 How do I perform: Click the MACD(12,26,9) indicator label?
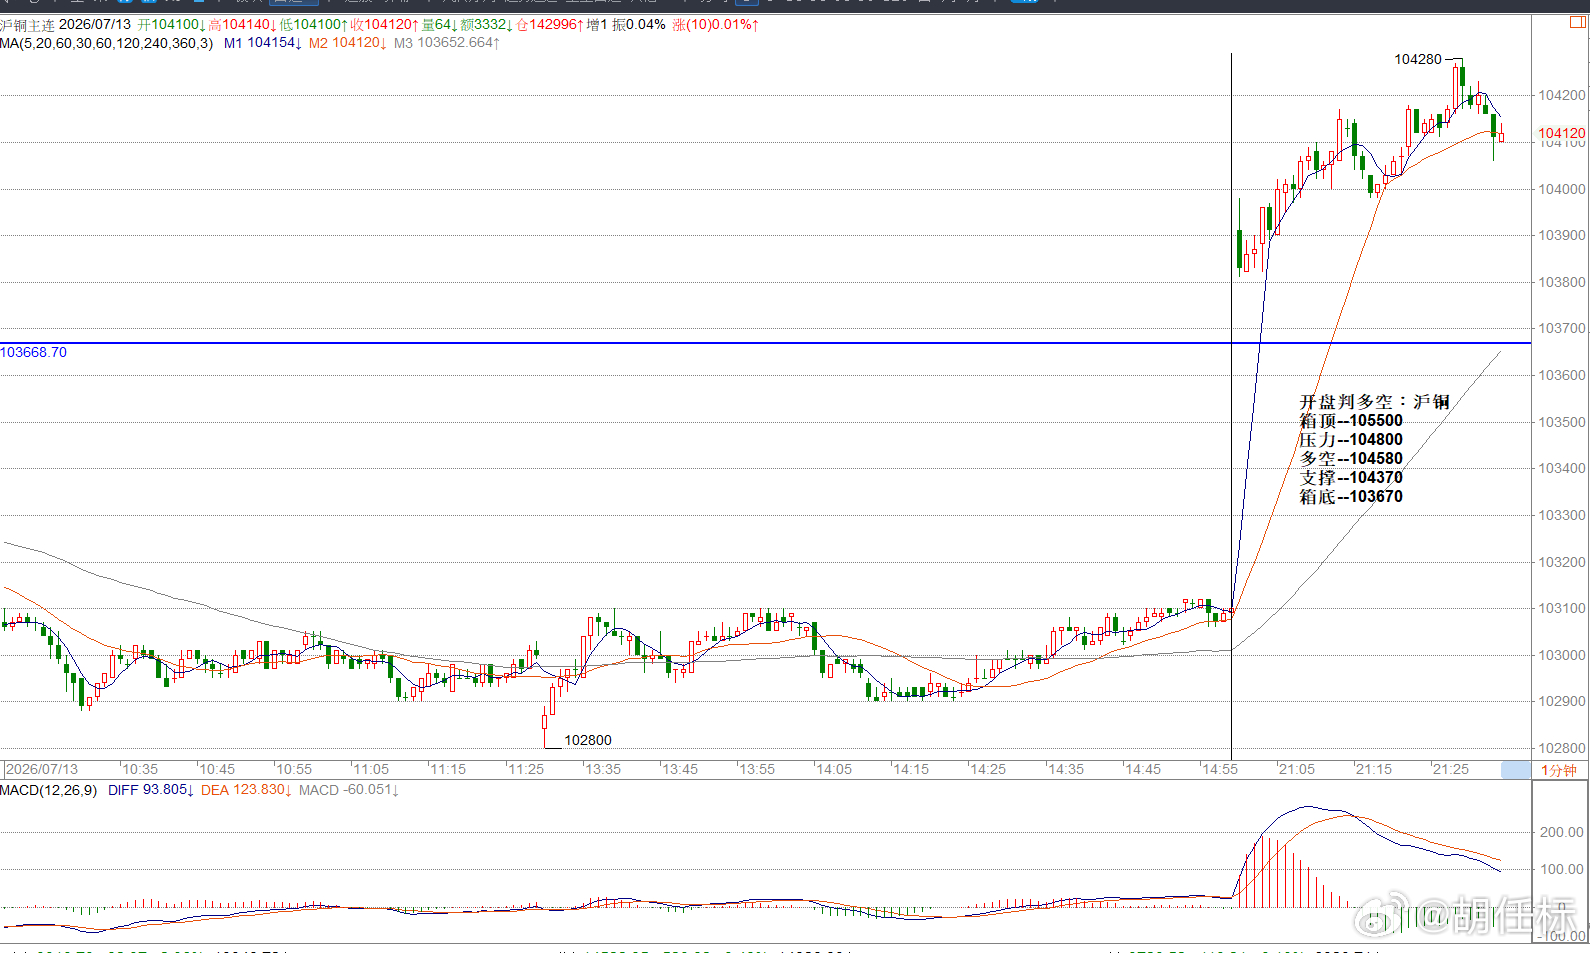point(49,790)
